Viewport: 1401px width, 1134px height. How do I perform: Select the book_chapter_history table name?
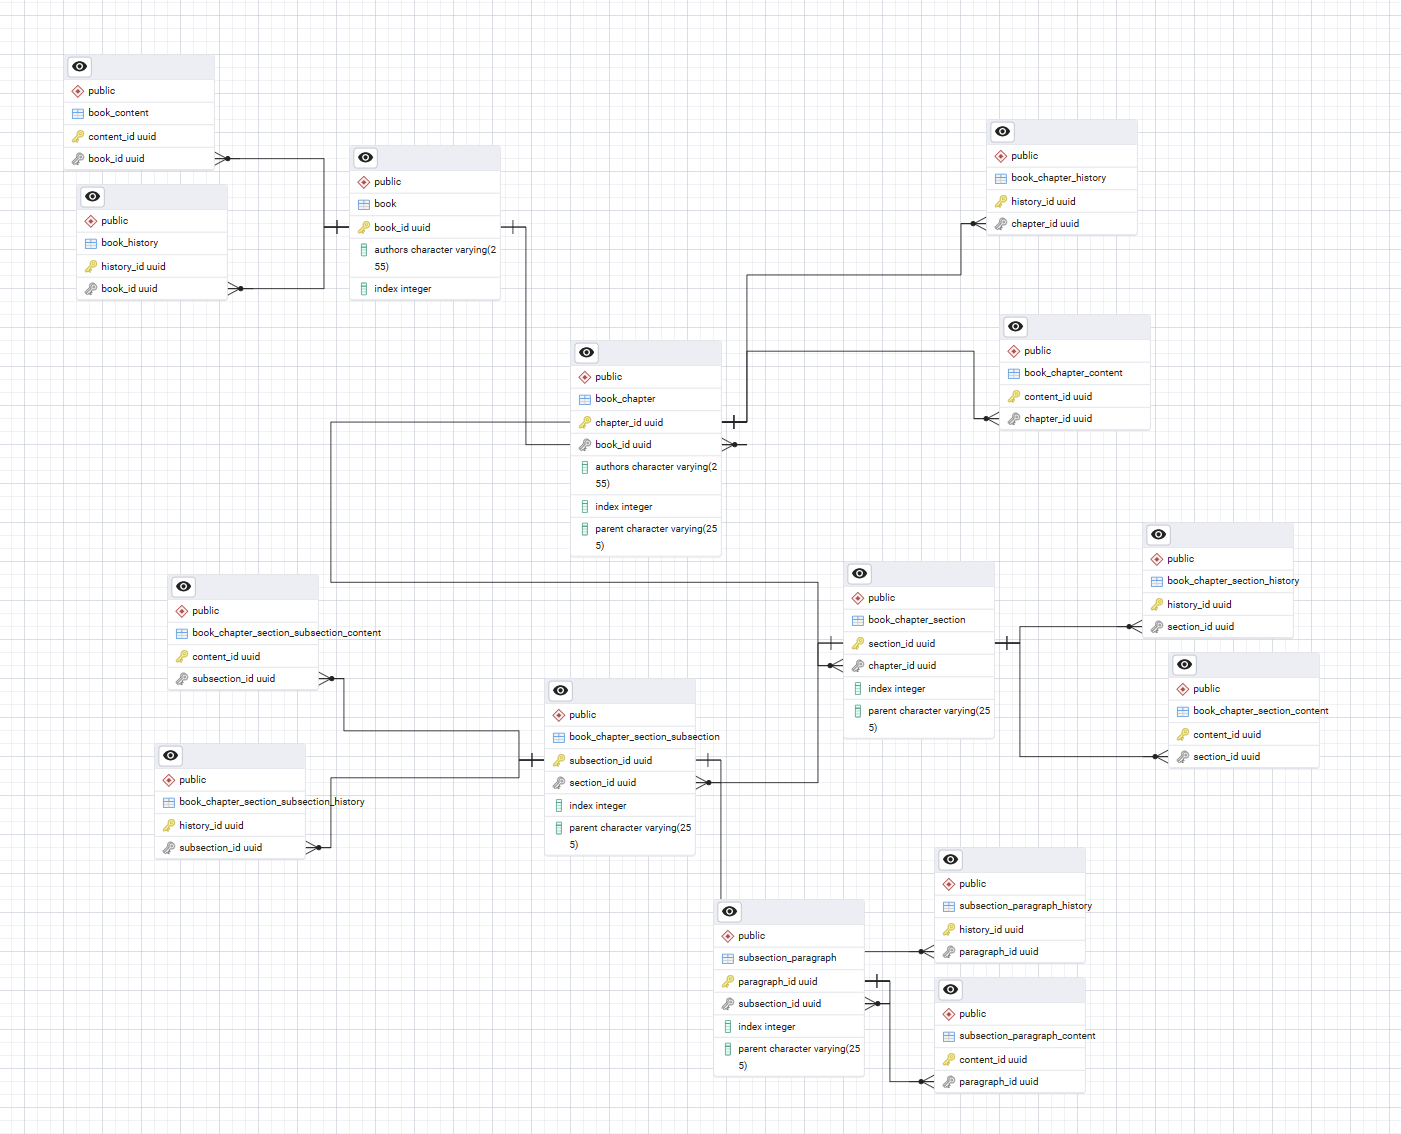(1058, 178)
